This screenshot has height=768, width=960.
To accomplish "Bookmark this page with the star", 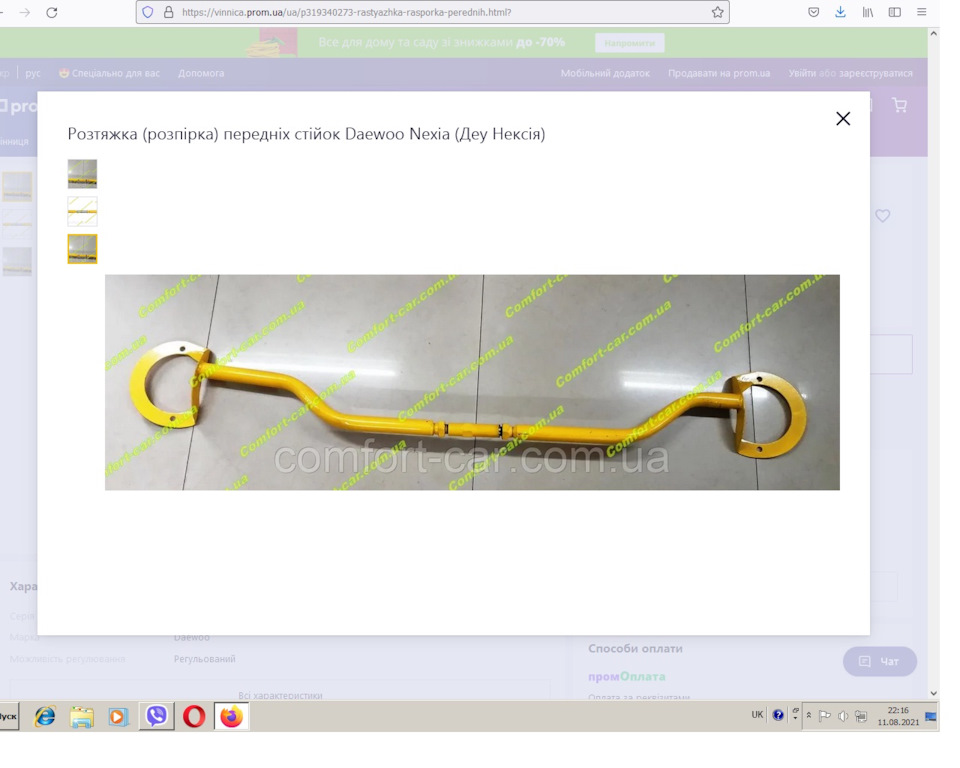I will click(x=718, y=12).
